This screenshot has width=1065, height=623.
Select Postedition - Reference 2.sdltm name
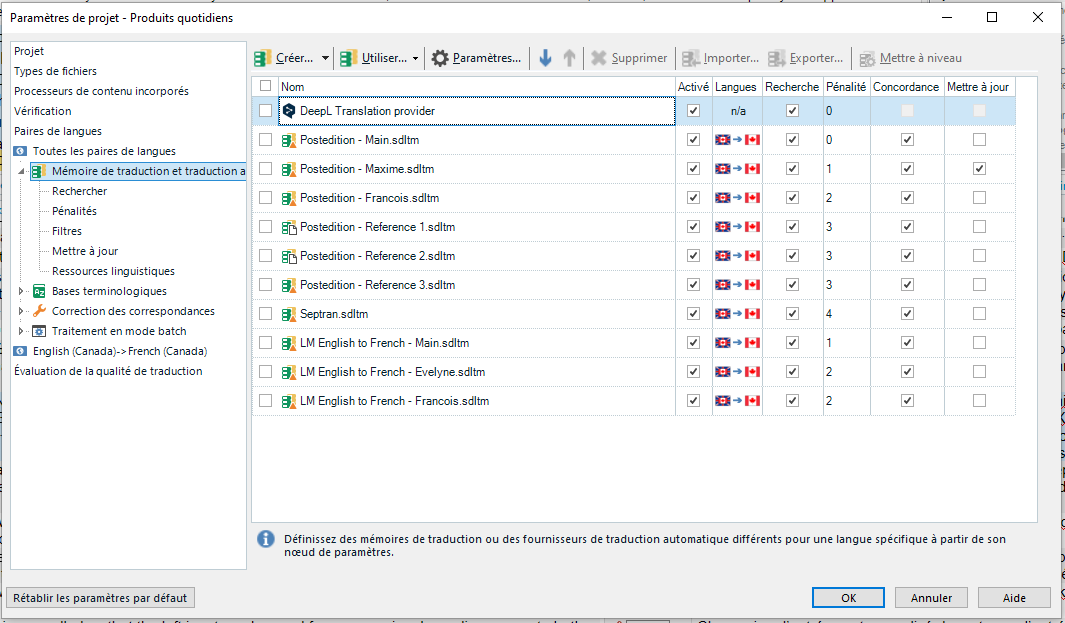point(378,256)
